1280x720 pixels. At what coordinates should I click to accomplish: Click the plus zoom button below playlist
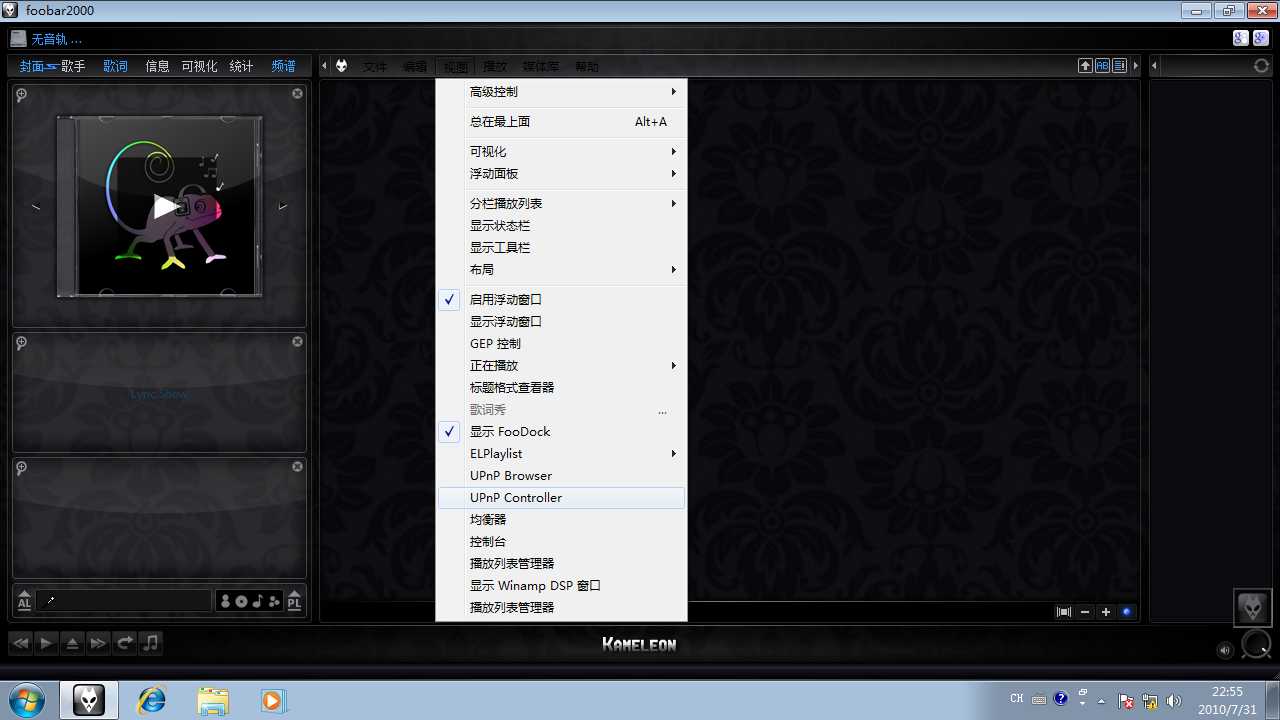[x=1106, y=612]
